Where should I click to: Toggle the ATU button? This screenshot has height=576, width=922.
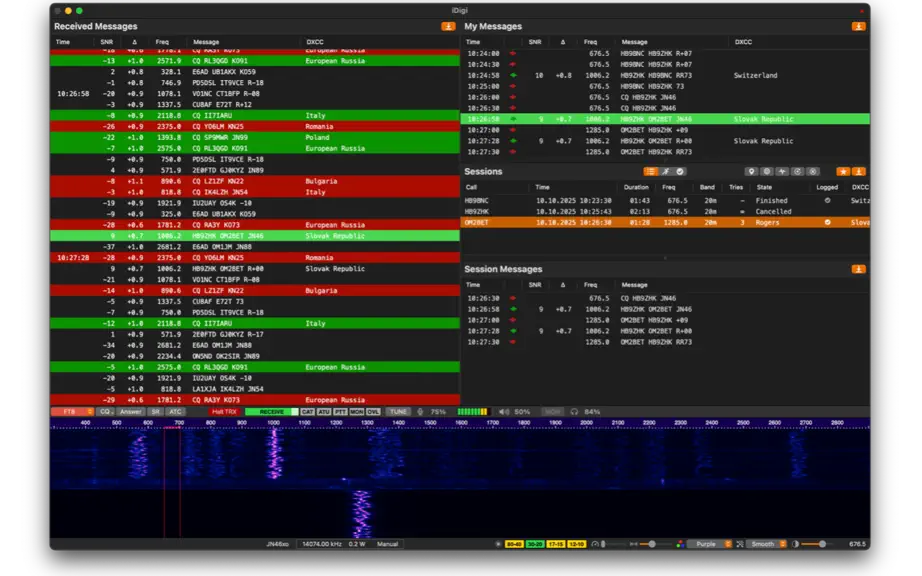[324, 412]
